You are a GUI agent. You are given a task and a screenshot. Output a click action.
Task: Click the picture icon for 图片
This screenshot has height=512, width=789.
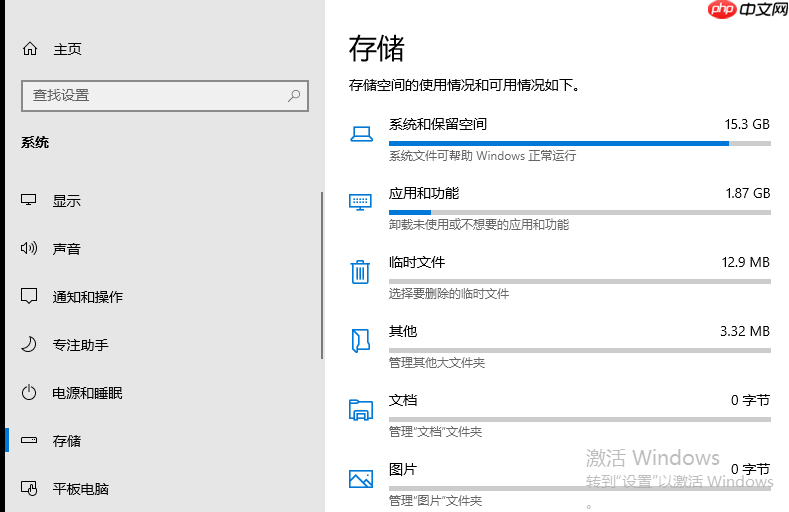click(361, 479)
